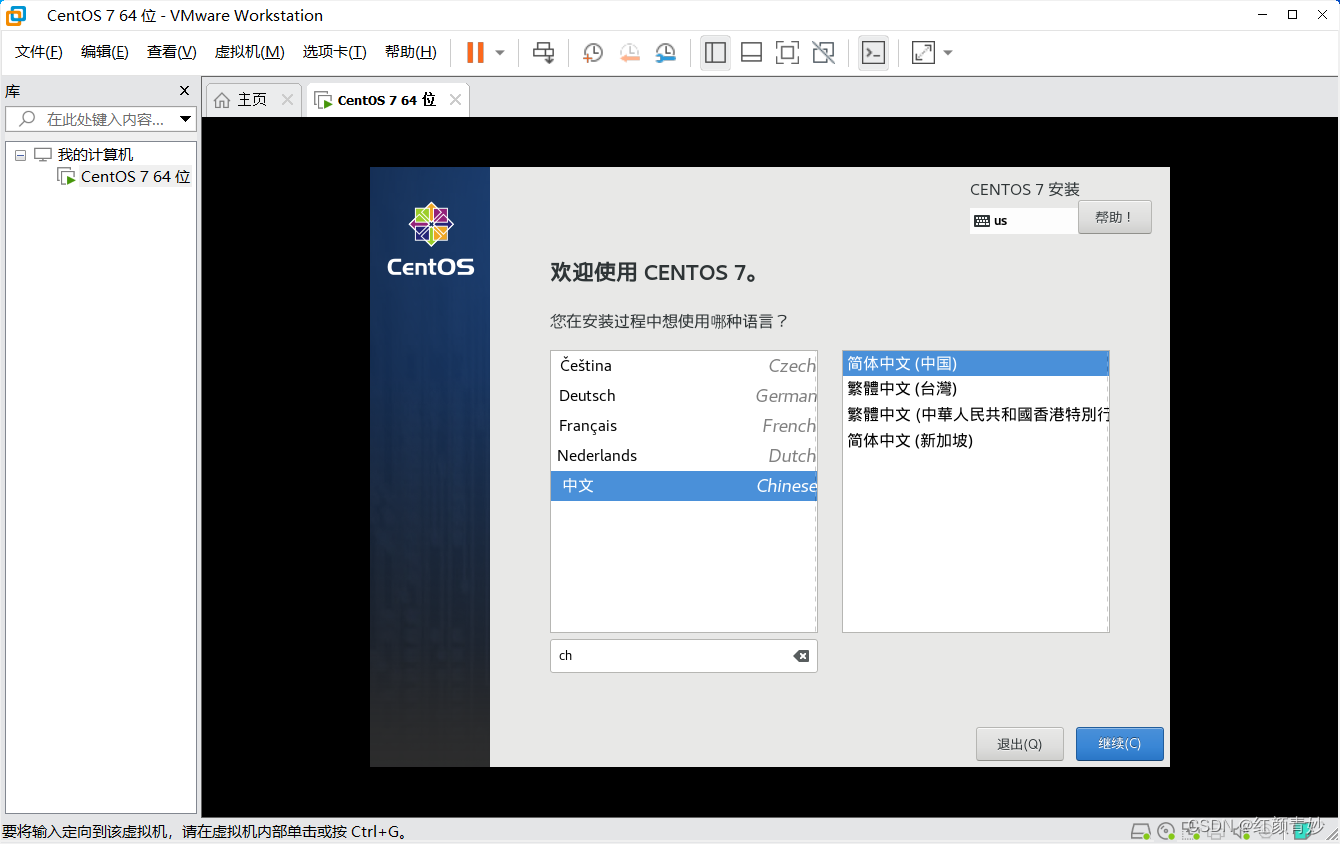This screenshot has width=1340, height=844.
Task: Choose 繁體中文 (台灣) locale
Action: click(975, 389)
